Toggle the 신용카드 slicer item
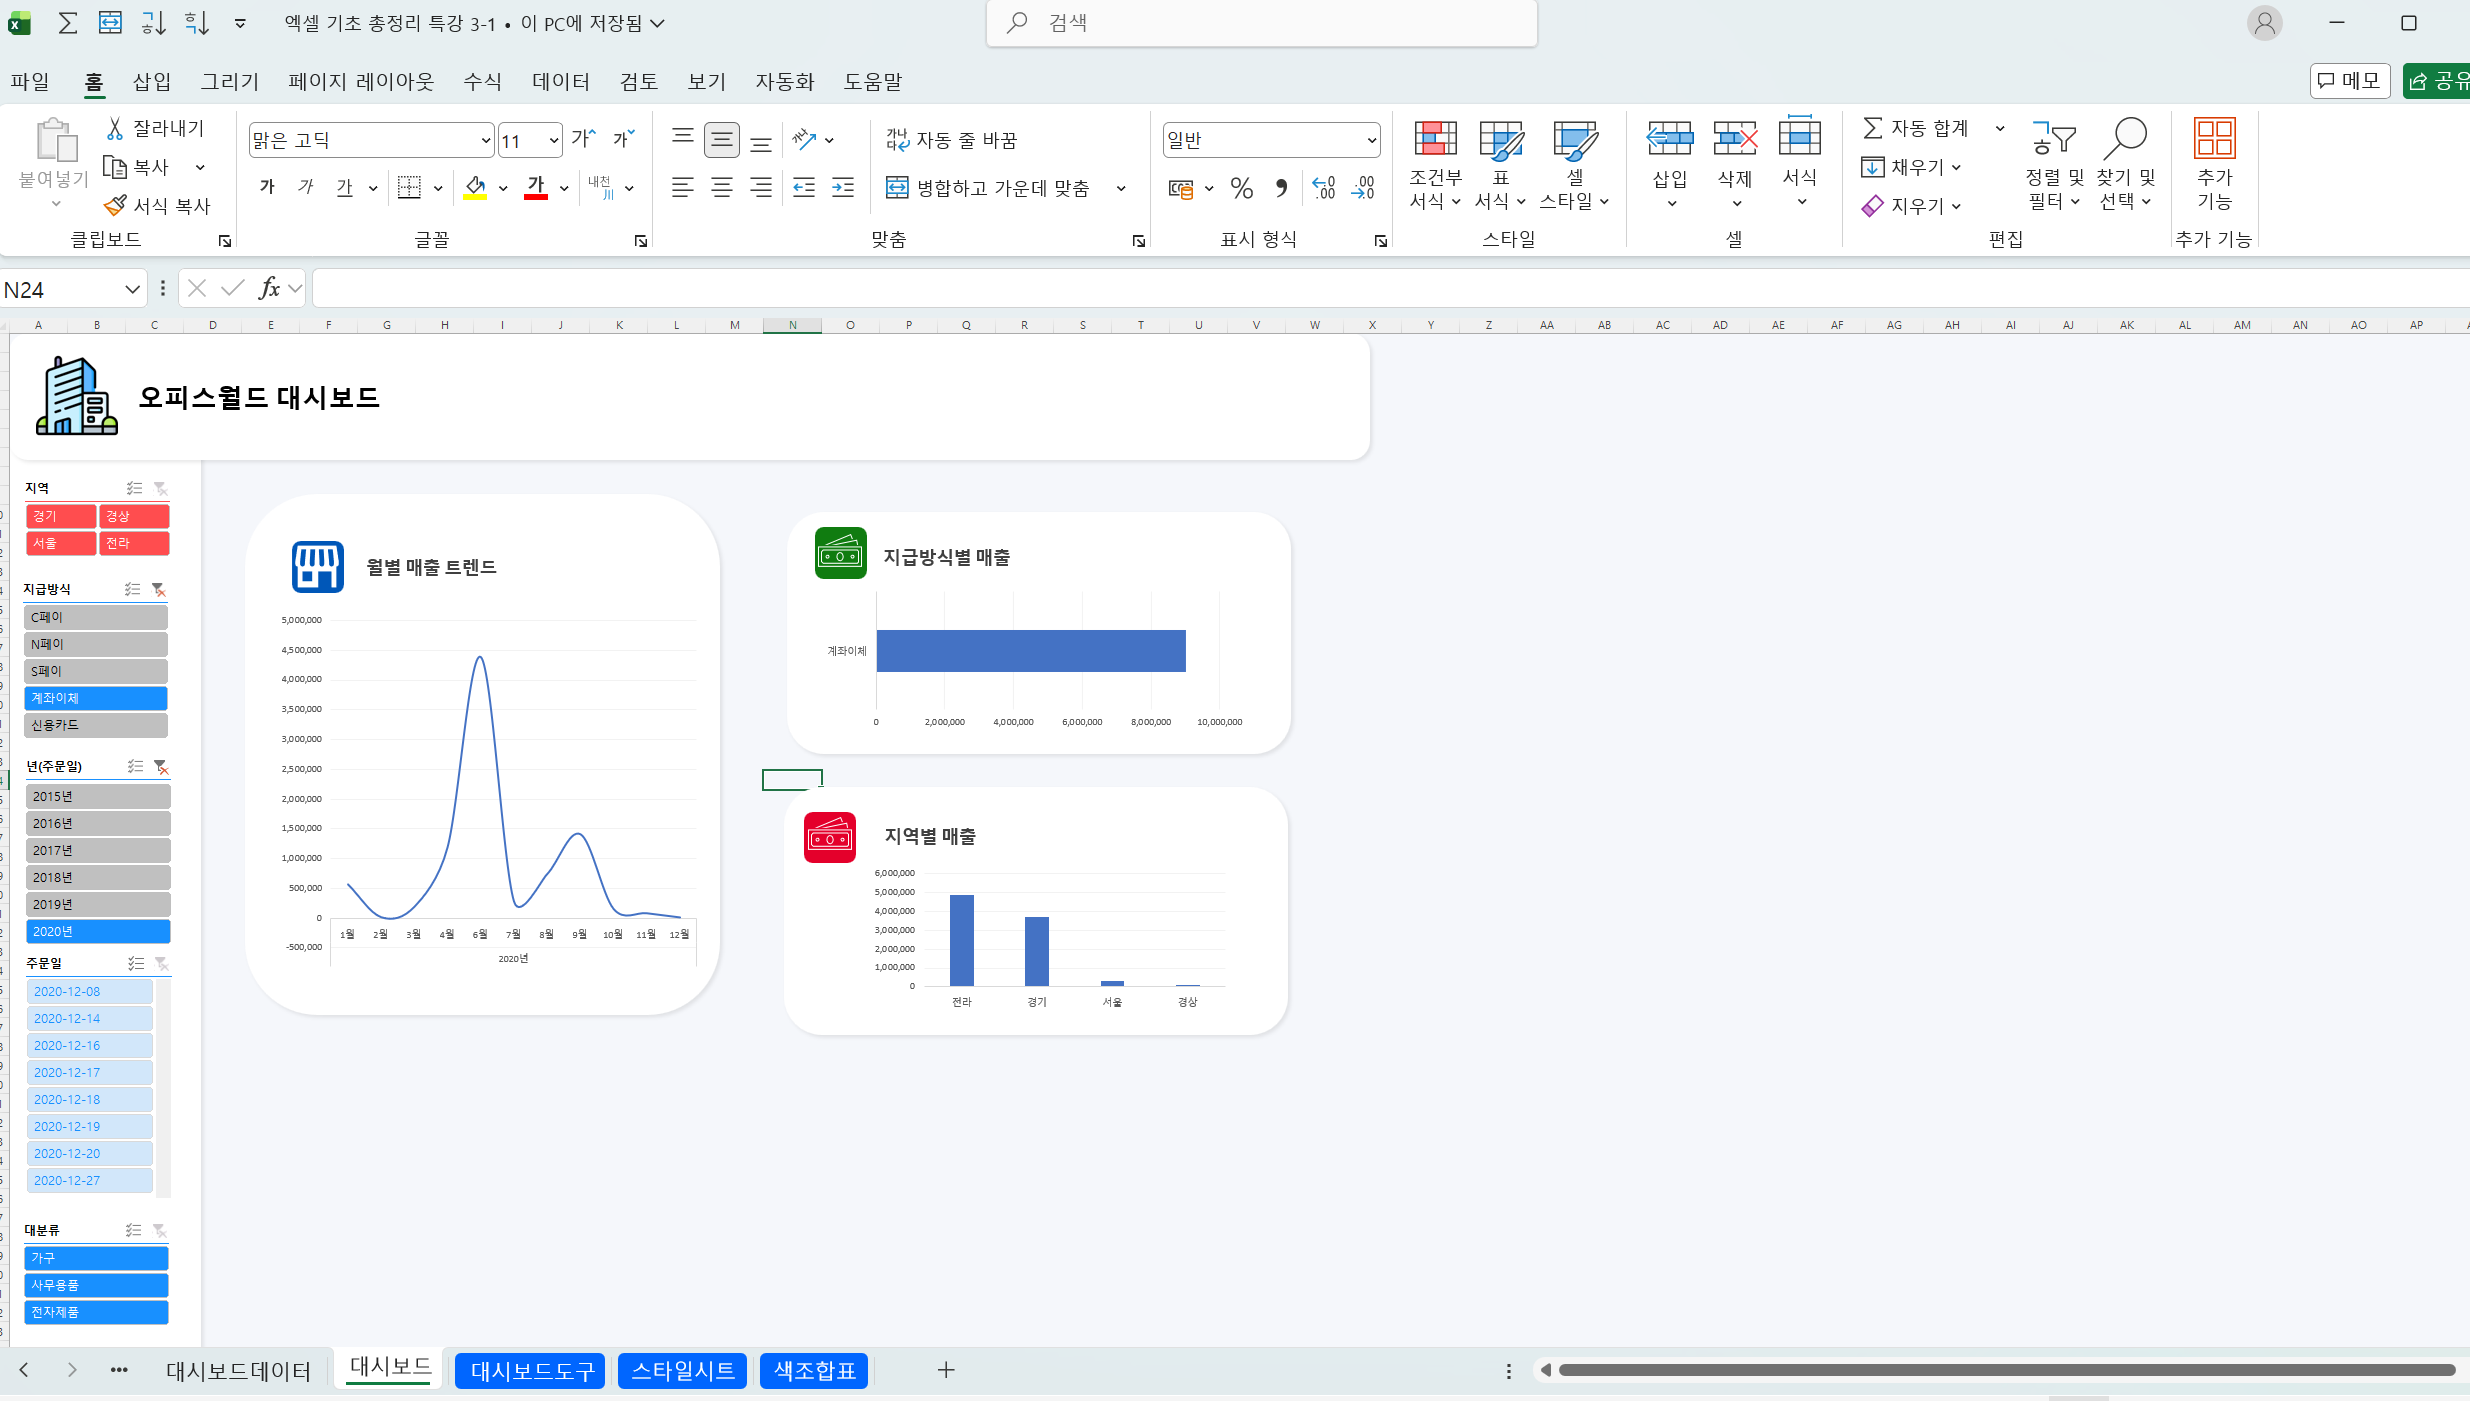Image resolution: width=2470 pixels, height=1401 pixels. [x=96, y=725]
